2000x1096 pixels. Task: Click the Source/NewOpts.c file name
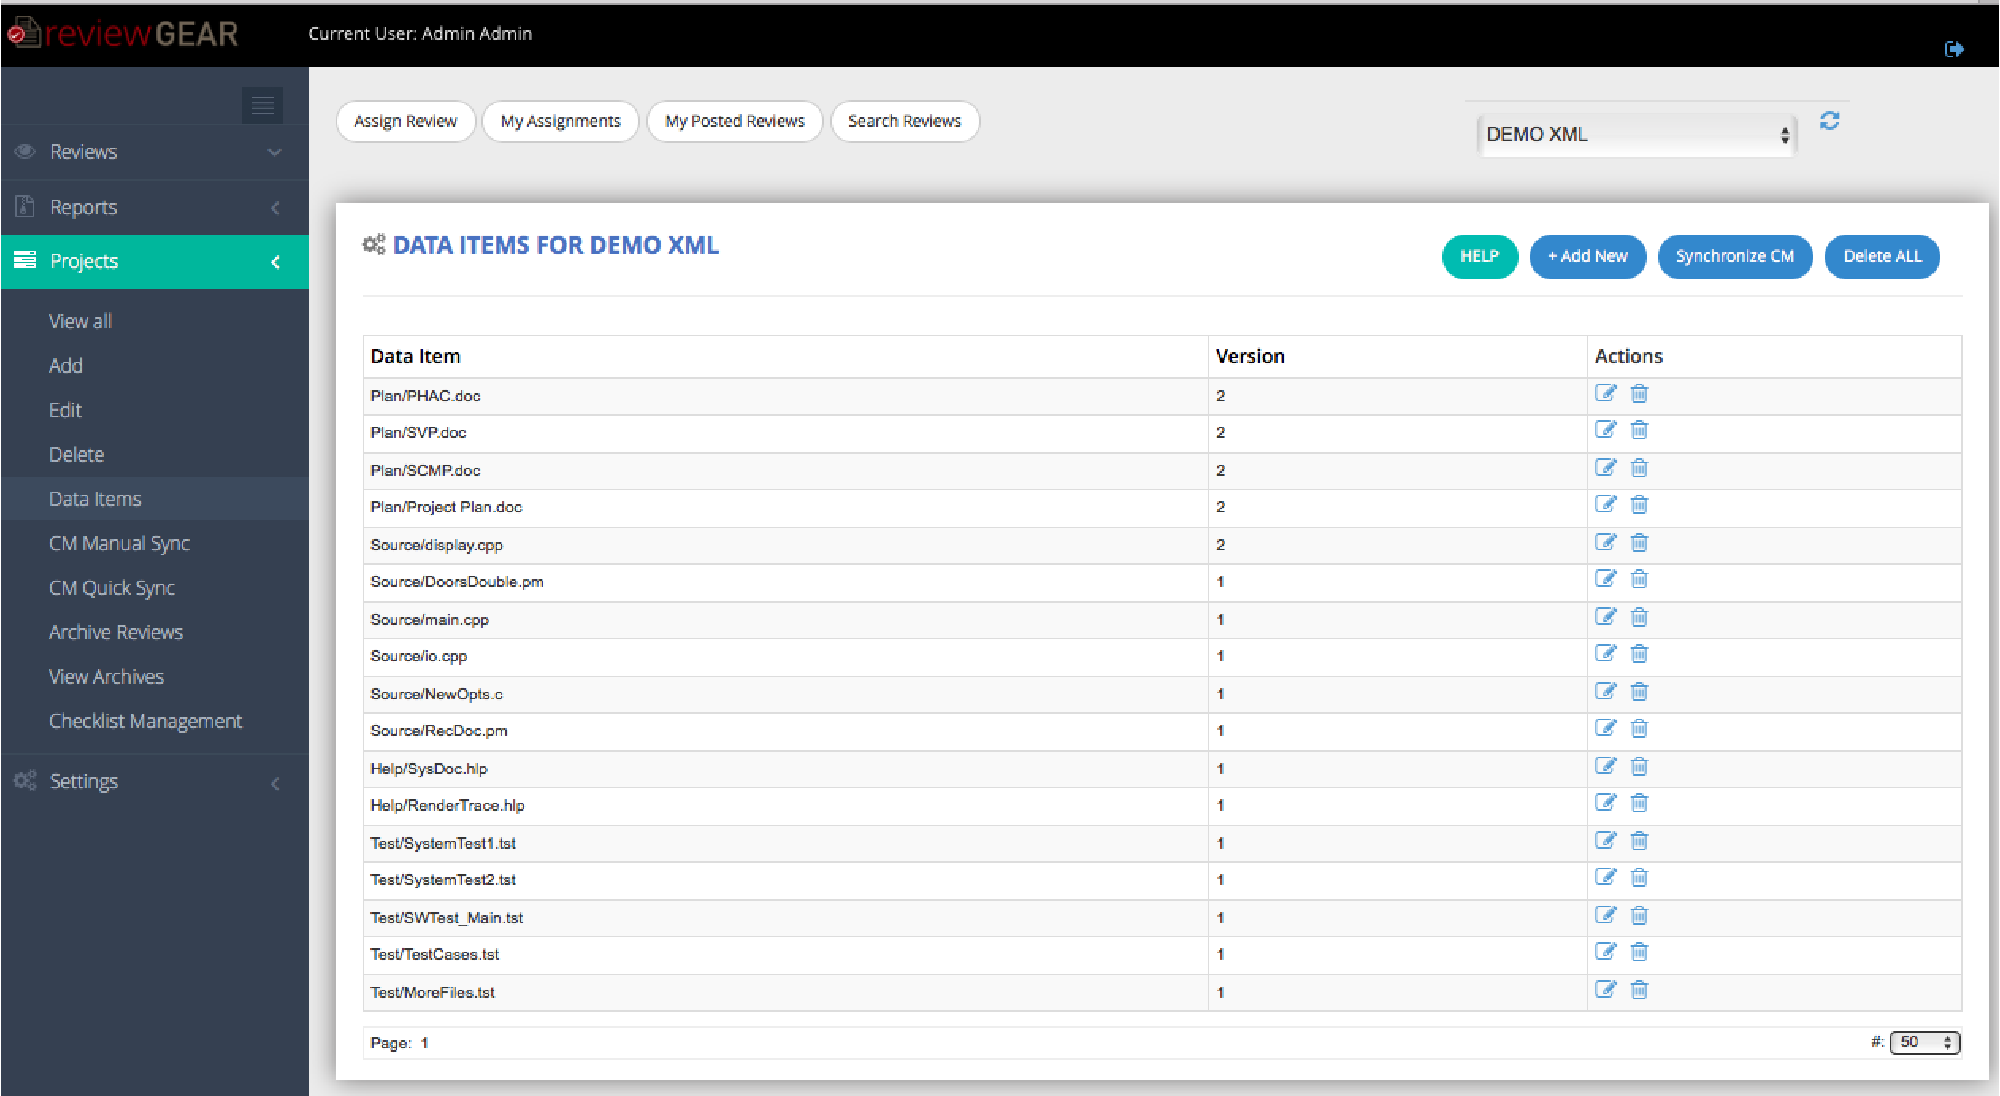pyautogui.click(x=436, y=694)
